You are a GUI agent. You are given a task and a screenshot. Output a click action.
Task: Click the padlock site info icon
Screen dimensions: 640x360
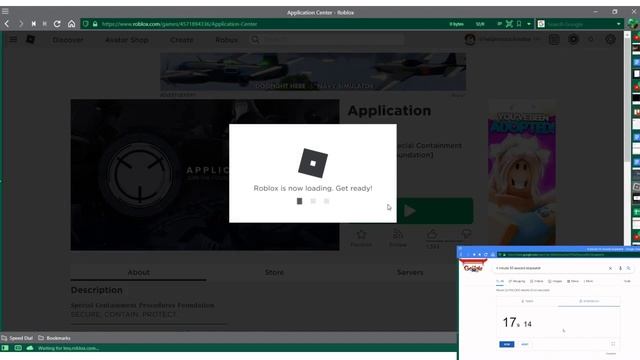(x=95, y=24)
